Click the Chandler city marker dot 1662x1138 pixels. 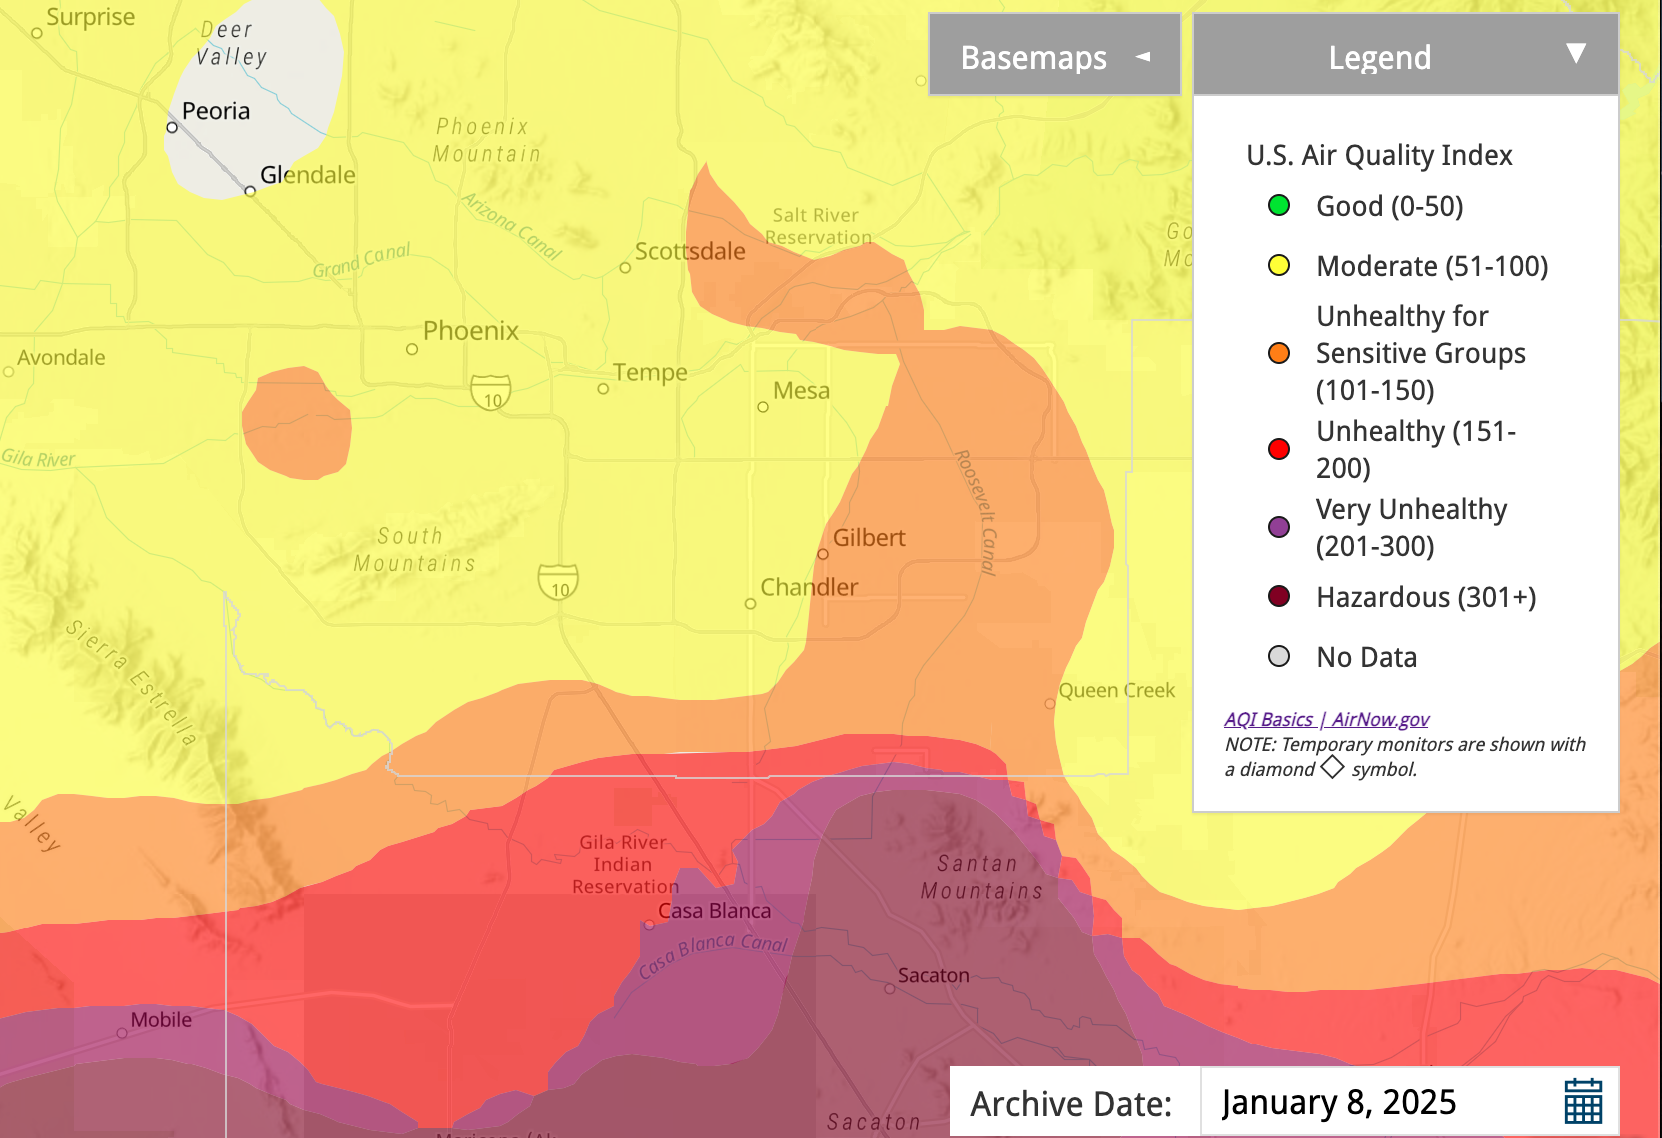pyautogui.click(x=750, y=604)
